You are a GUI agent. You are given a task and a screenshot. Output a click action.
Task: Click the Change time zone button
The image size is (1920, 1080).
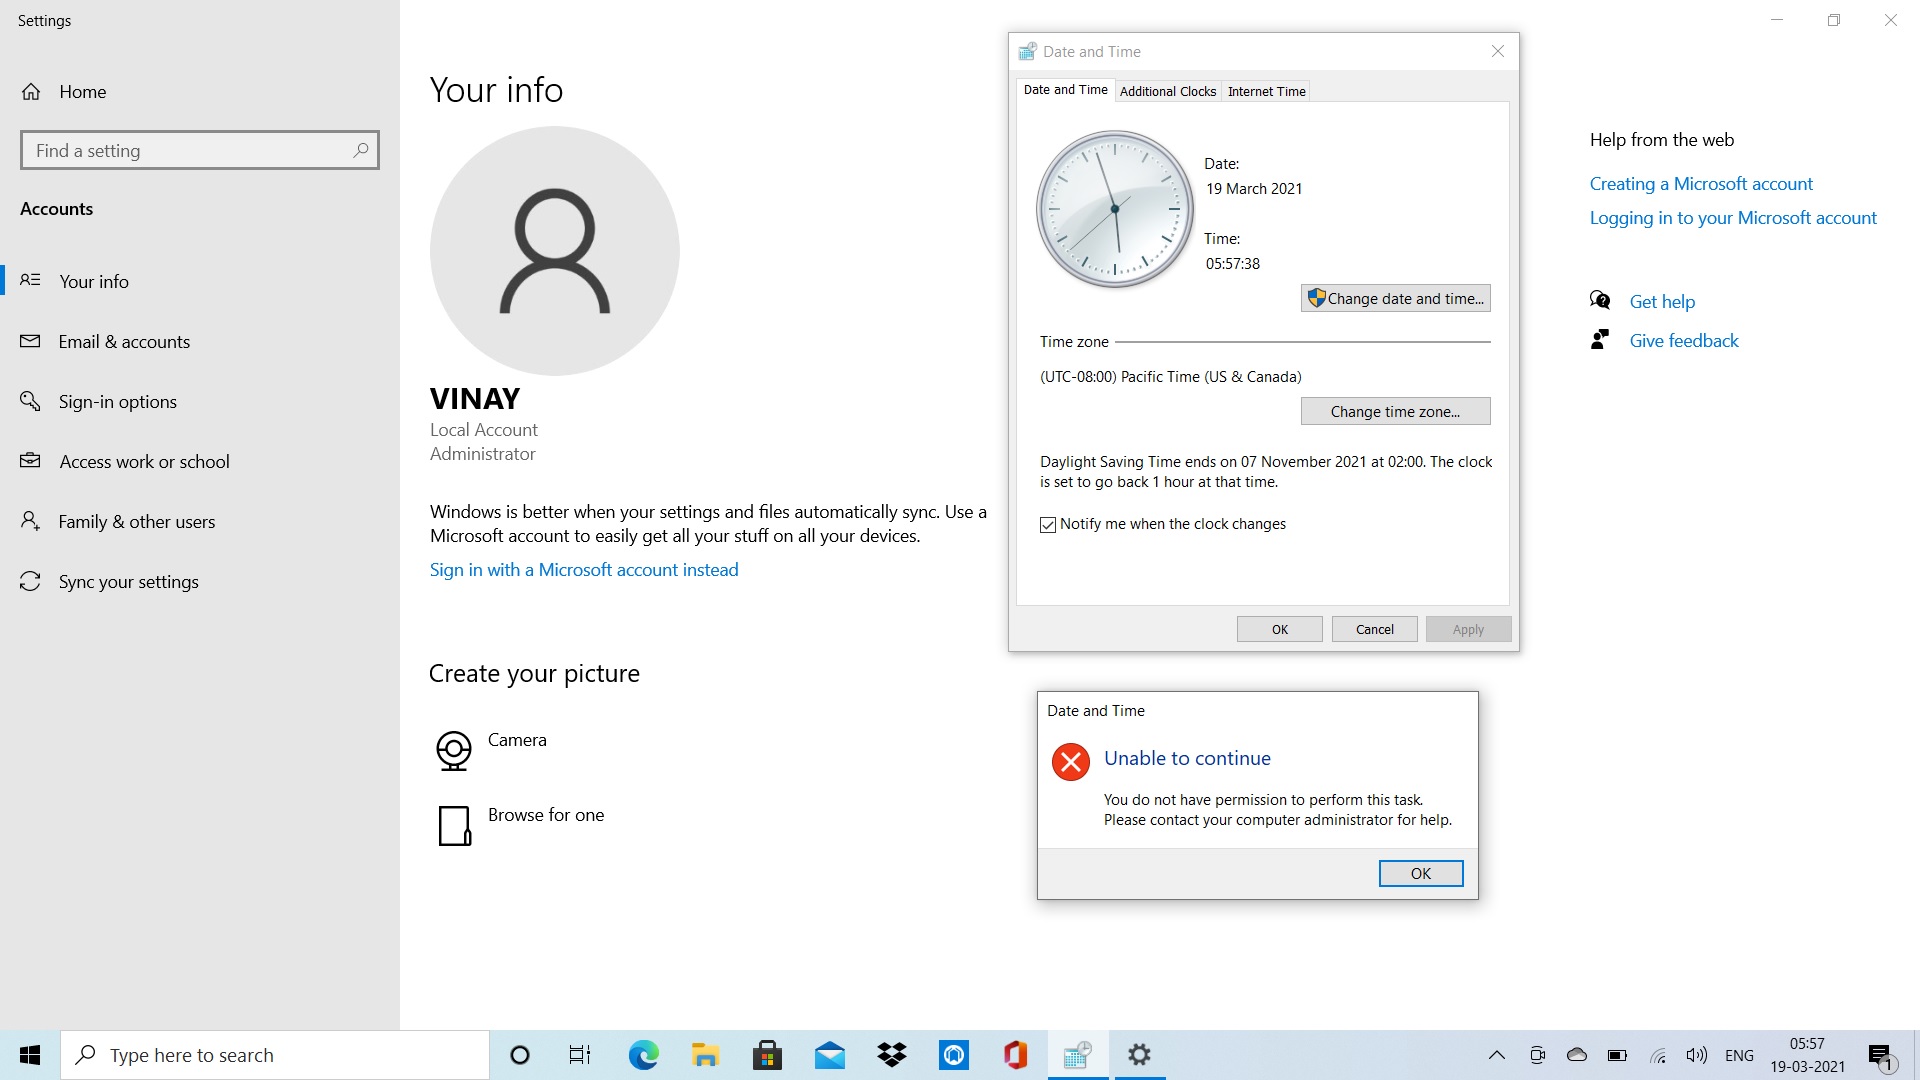tap(1394, 411)
